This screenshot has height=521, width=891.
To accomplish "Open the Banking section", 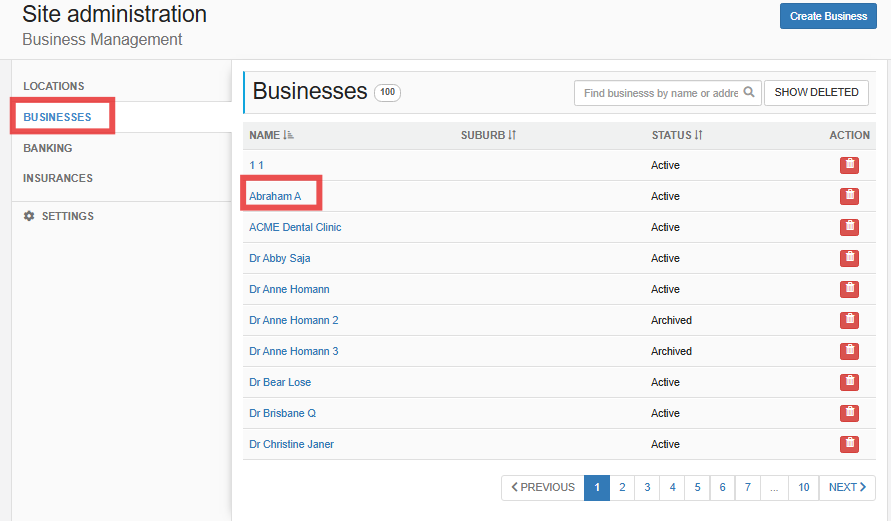I will point(48,148).
